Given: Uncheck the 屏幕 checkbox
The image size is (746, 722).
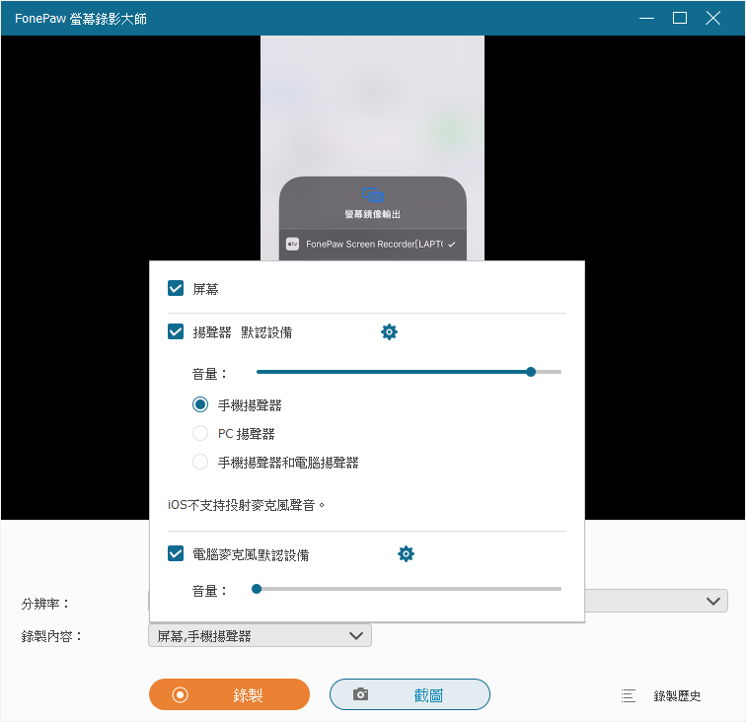Looking at the screenshot, I should tap(176, 288).
